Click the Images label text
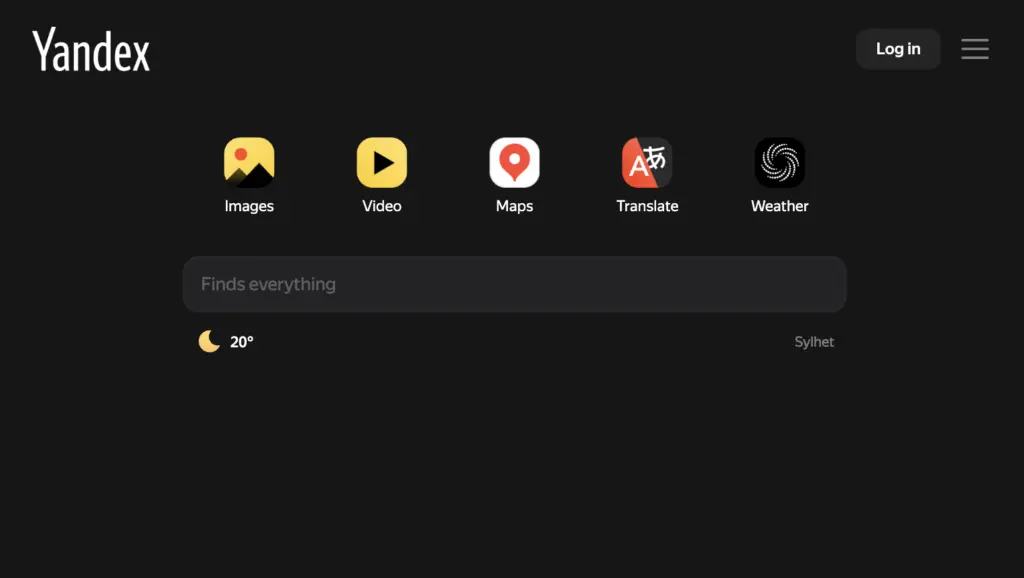The width and height of the screenshot is (1024, 578). click(249, 206)
